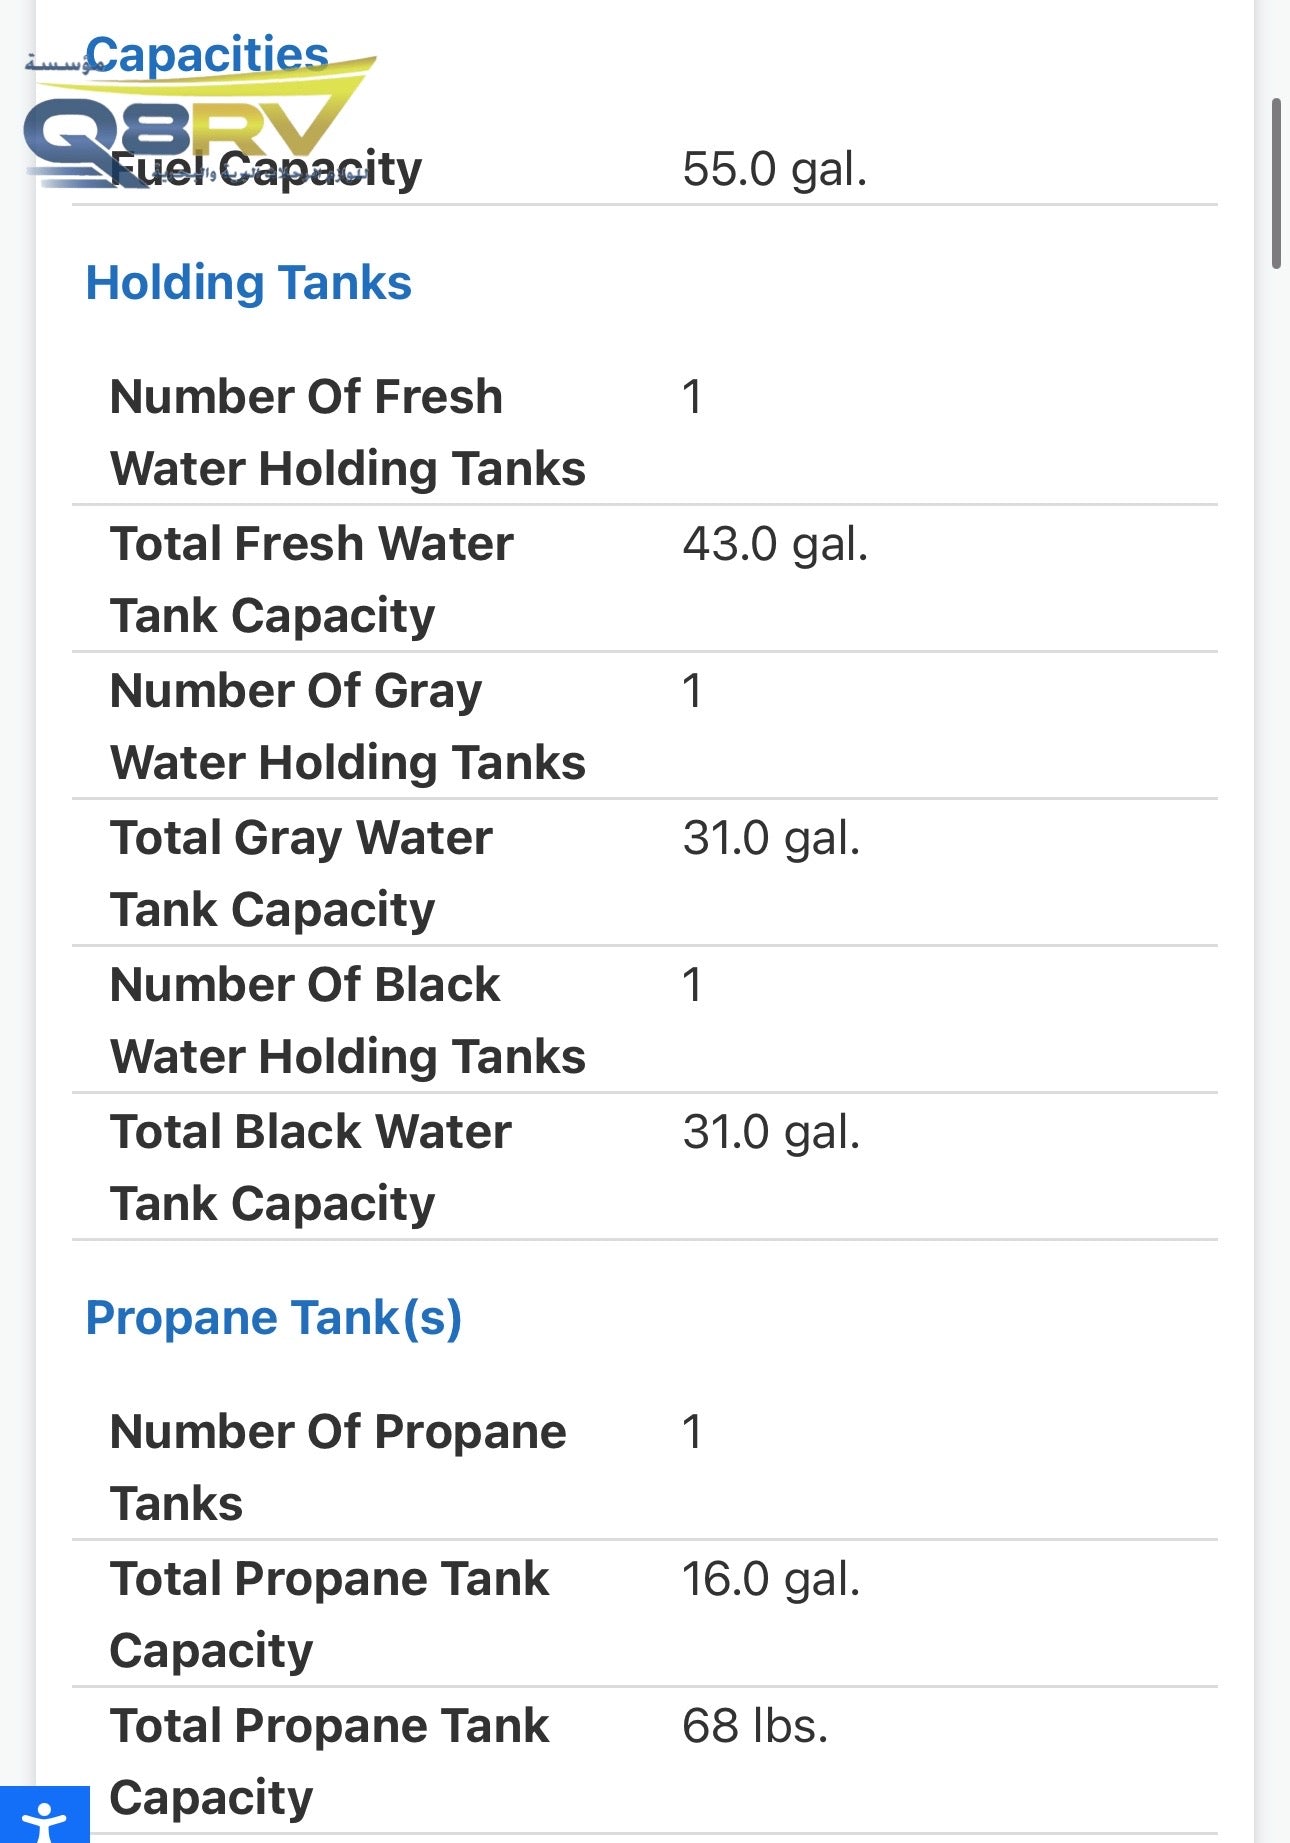The width and height of the screenshot is (1290, 1843).
Task: Click the Propane Tank(s) section heading
Action: [x=273, y=1318]
